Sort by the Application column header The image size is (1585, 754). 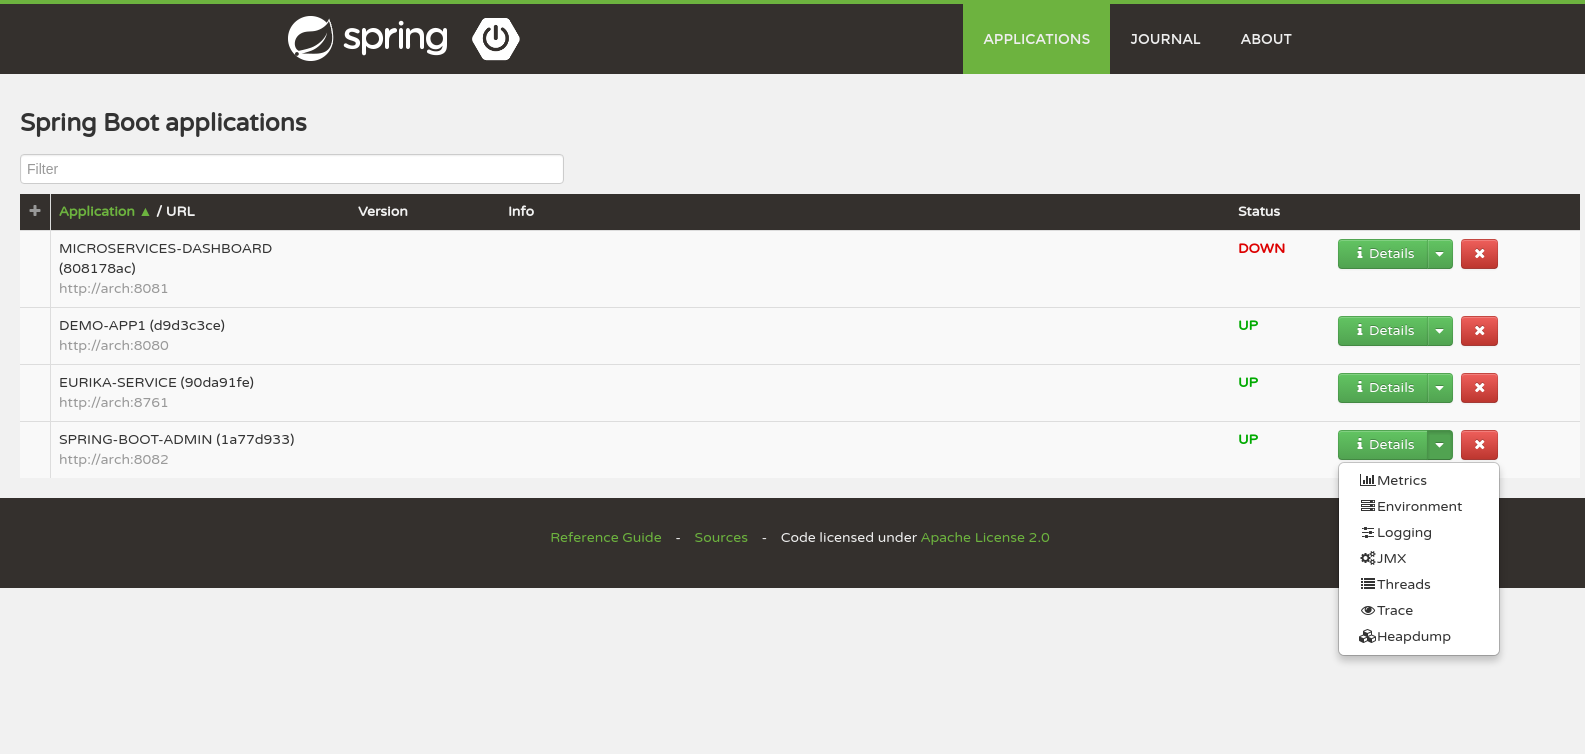104,211
